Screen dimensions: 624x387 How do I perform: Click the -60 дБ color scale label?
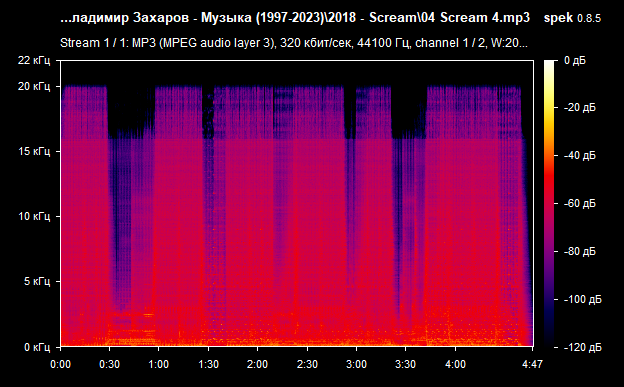[x=580, y=203]
